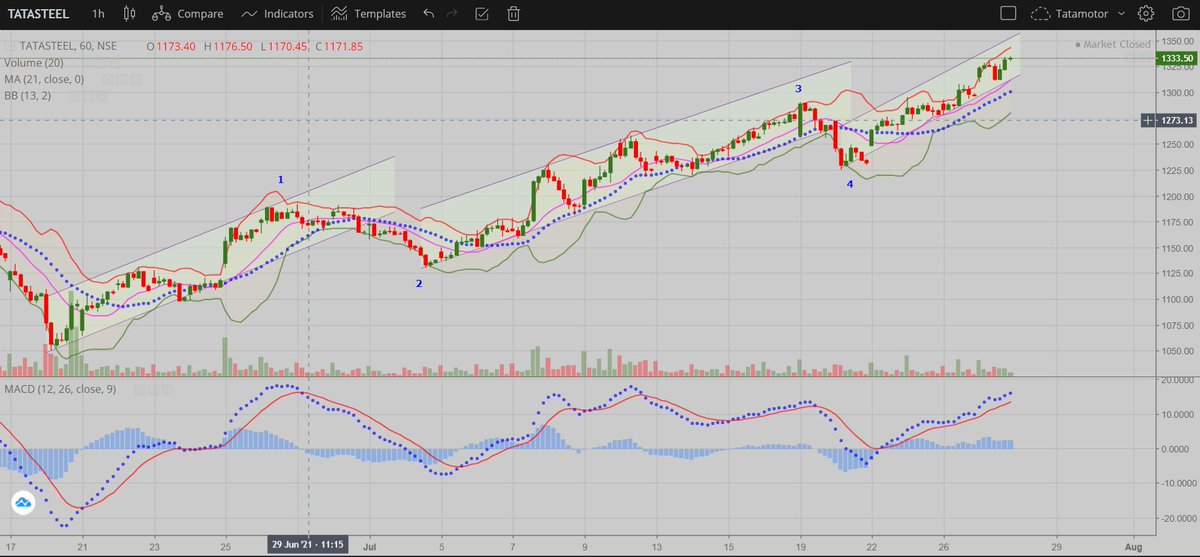Click the Compare symbols icon

coord(161,14)
